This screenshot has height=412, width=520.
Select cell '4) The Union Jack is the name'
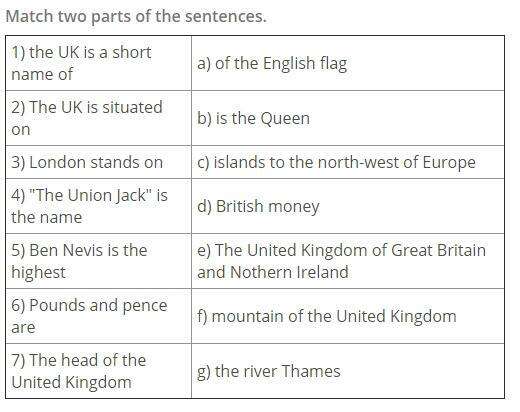click(x=99, y=206)
